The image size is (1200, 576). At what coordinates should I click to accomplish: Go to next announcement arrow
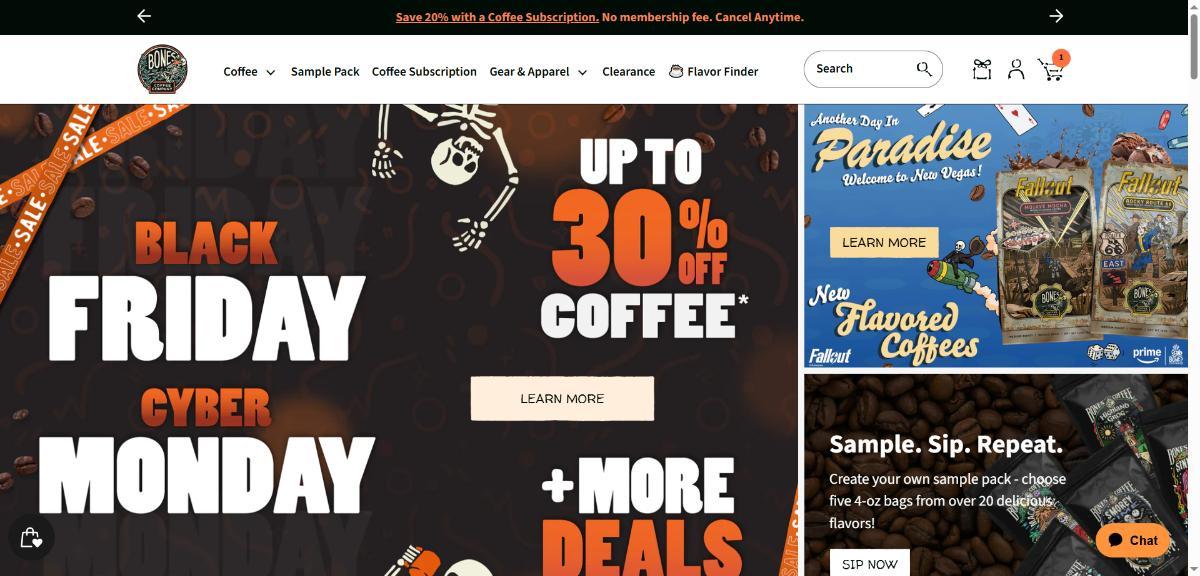pos(1056,16)
